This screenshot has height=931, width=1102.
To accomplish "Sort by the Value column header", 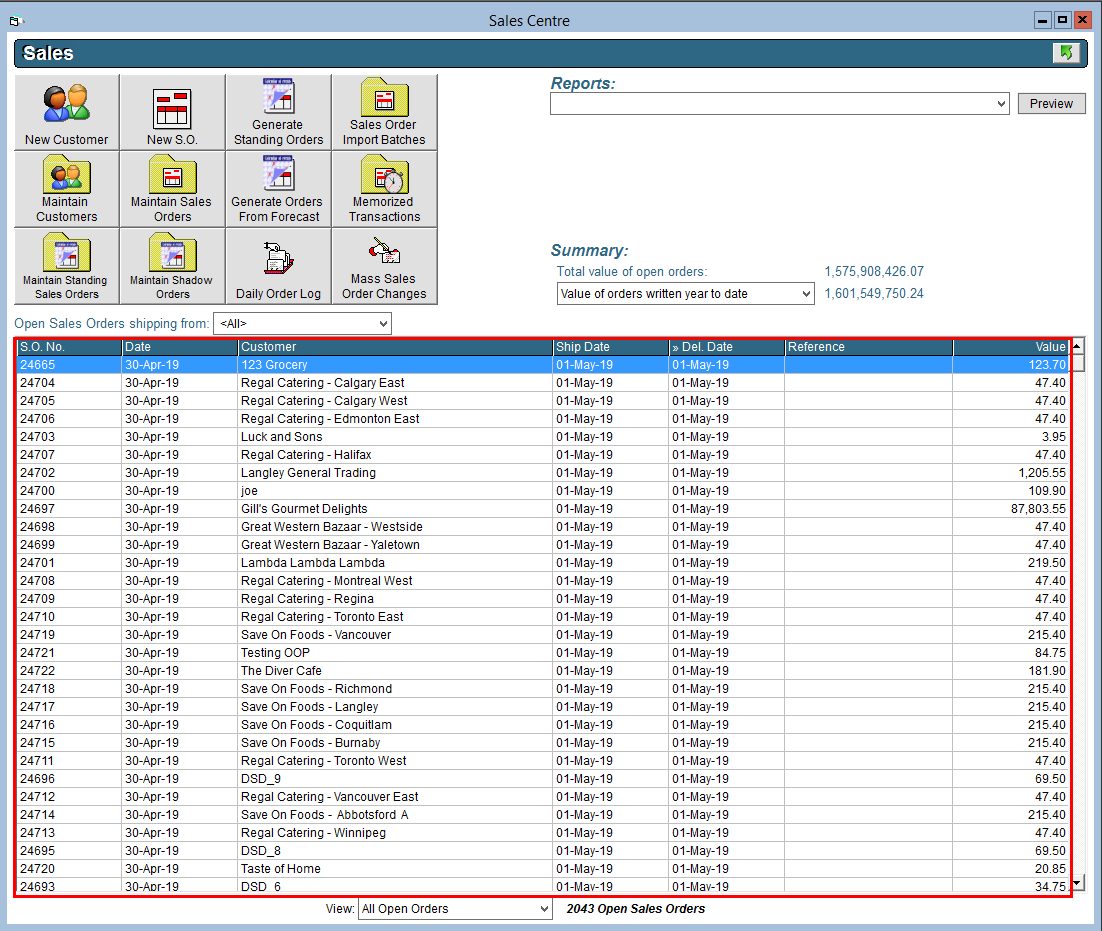I will (1011, 346).
